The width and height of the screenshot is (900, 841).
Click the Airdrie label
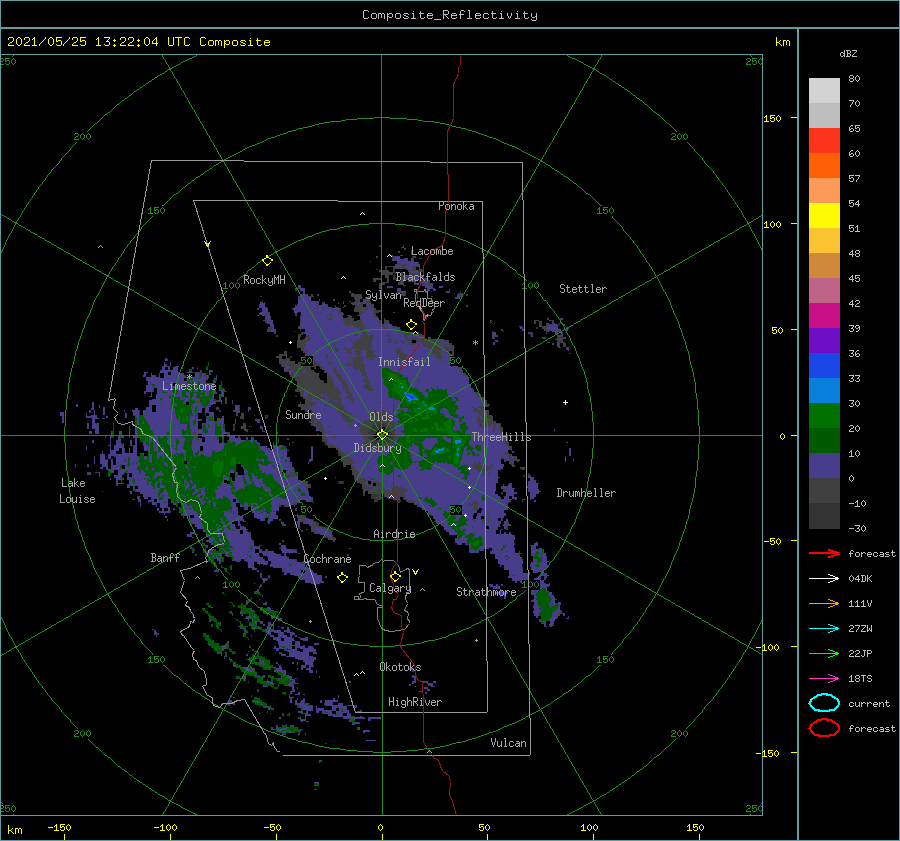point(394,534)
